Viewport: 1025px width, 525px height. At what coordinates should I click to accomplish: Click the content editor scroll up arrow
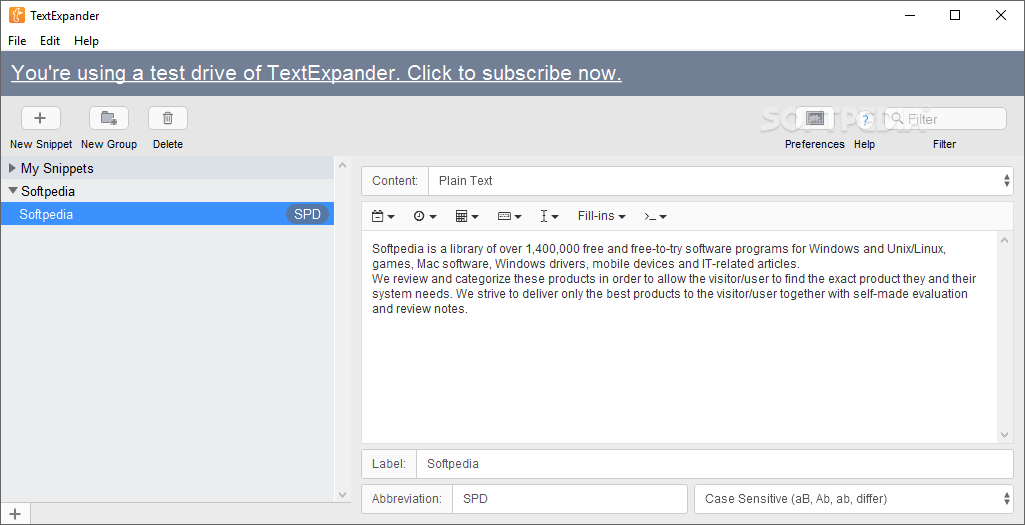tap(1005, 240)
